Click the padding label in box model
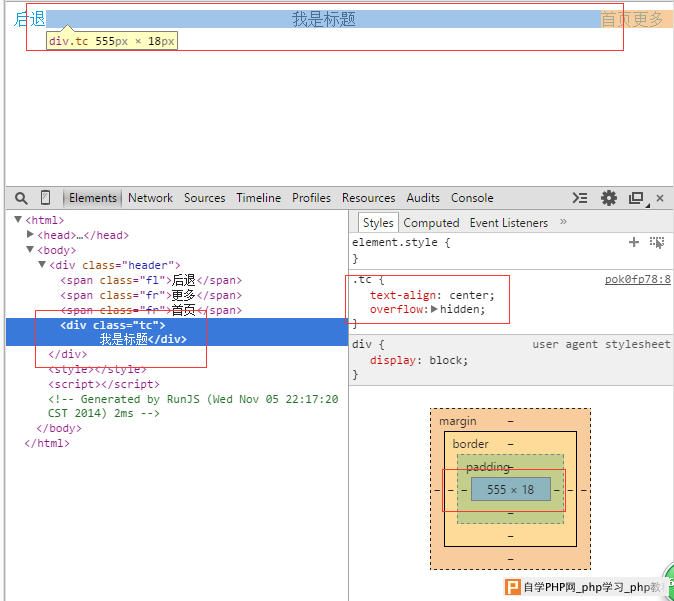 [x=487, y=467]
